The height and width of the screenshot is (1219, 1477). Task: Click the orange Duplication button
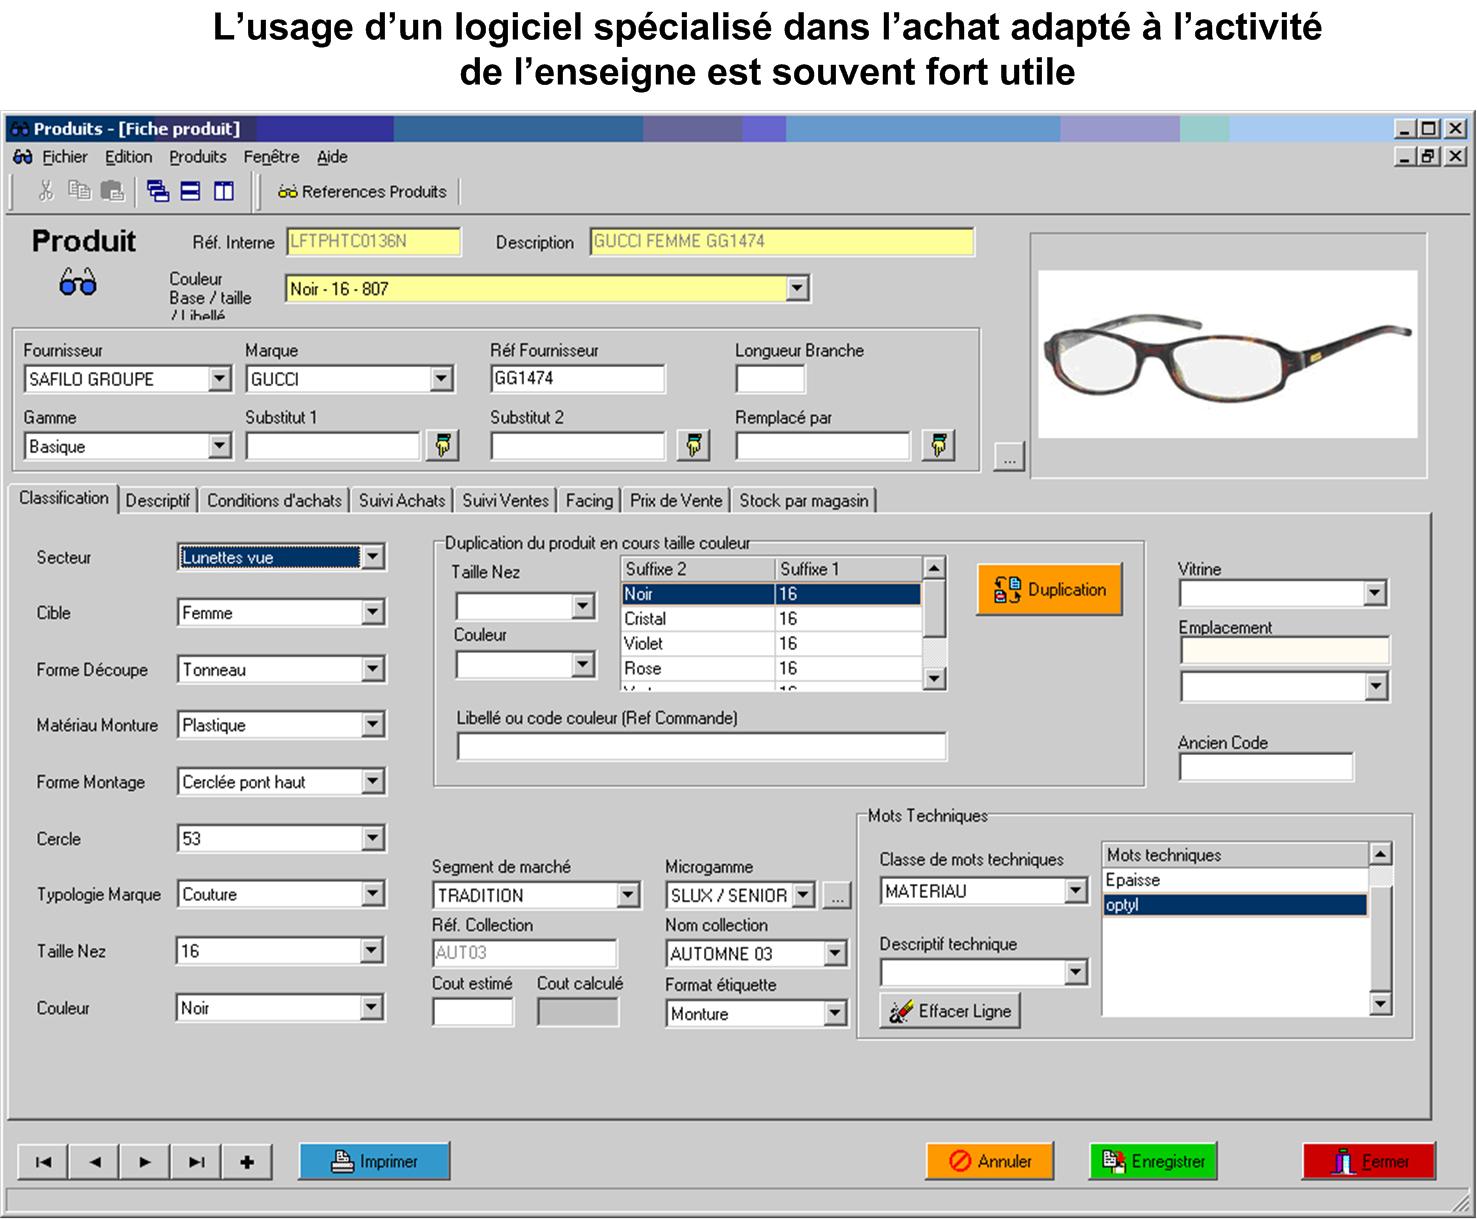[1049, 589]
